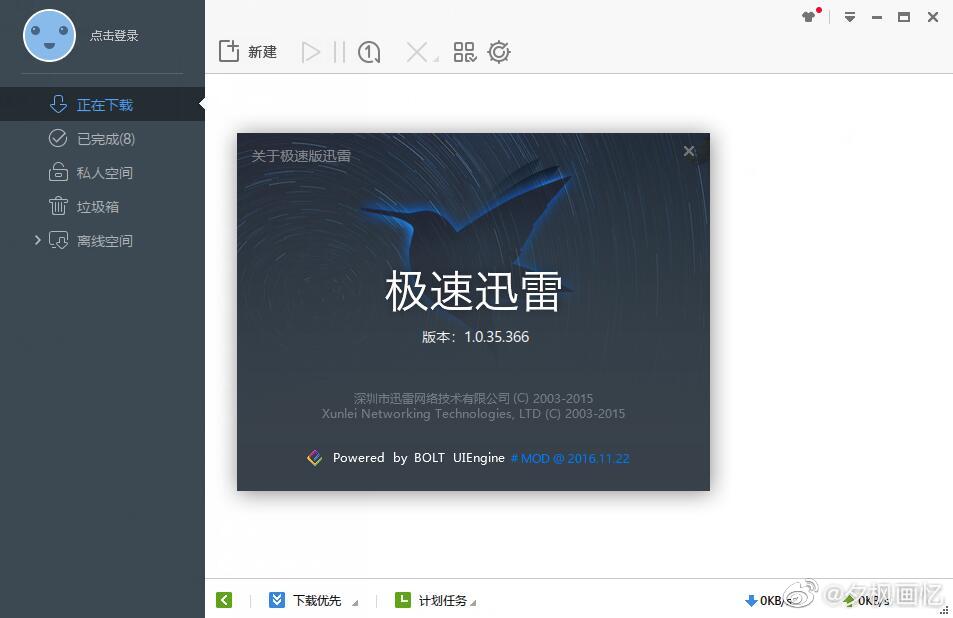Open the main menu dropdown triangle
953x618 pixels.
pos(849,17)
